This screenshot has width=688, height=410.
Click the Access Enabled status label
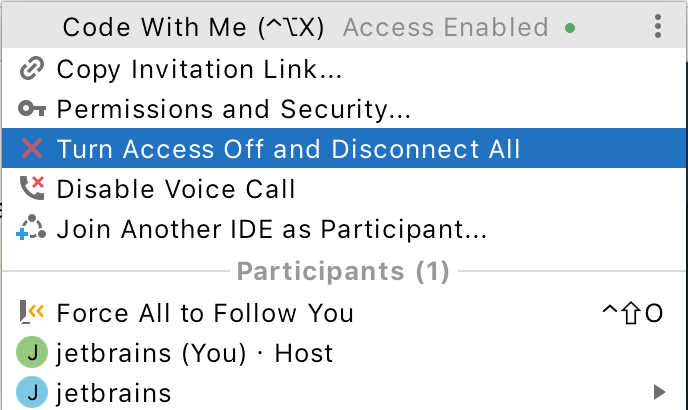(445, 27)
